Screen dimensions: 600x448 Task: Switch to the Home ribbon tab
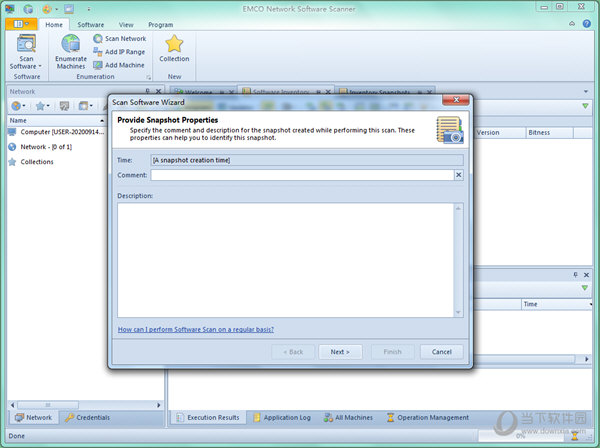tap(54, 24)
